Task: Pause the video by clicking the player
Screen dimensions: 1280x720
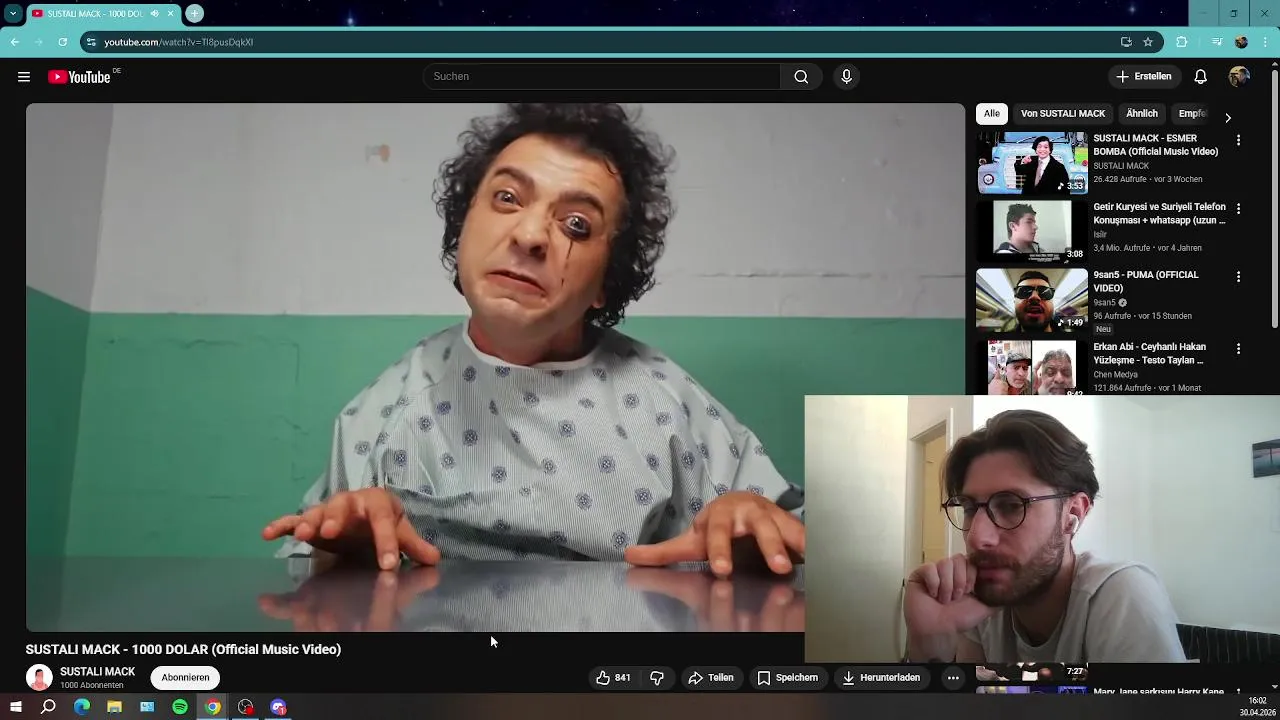Action: [496, 367]
